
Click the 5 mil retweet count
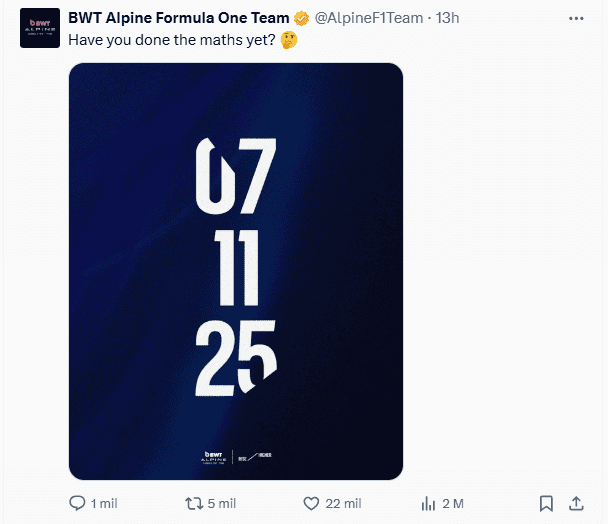[220, 503]
